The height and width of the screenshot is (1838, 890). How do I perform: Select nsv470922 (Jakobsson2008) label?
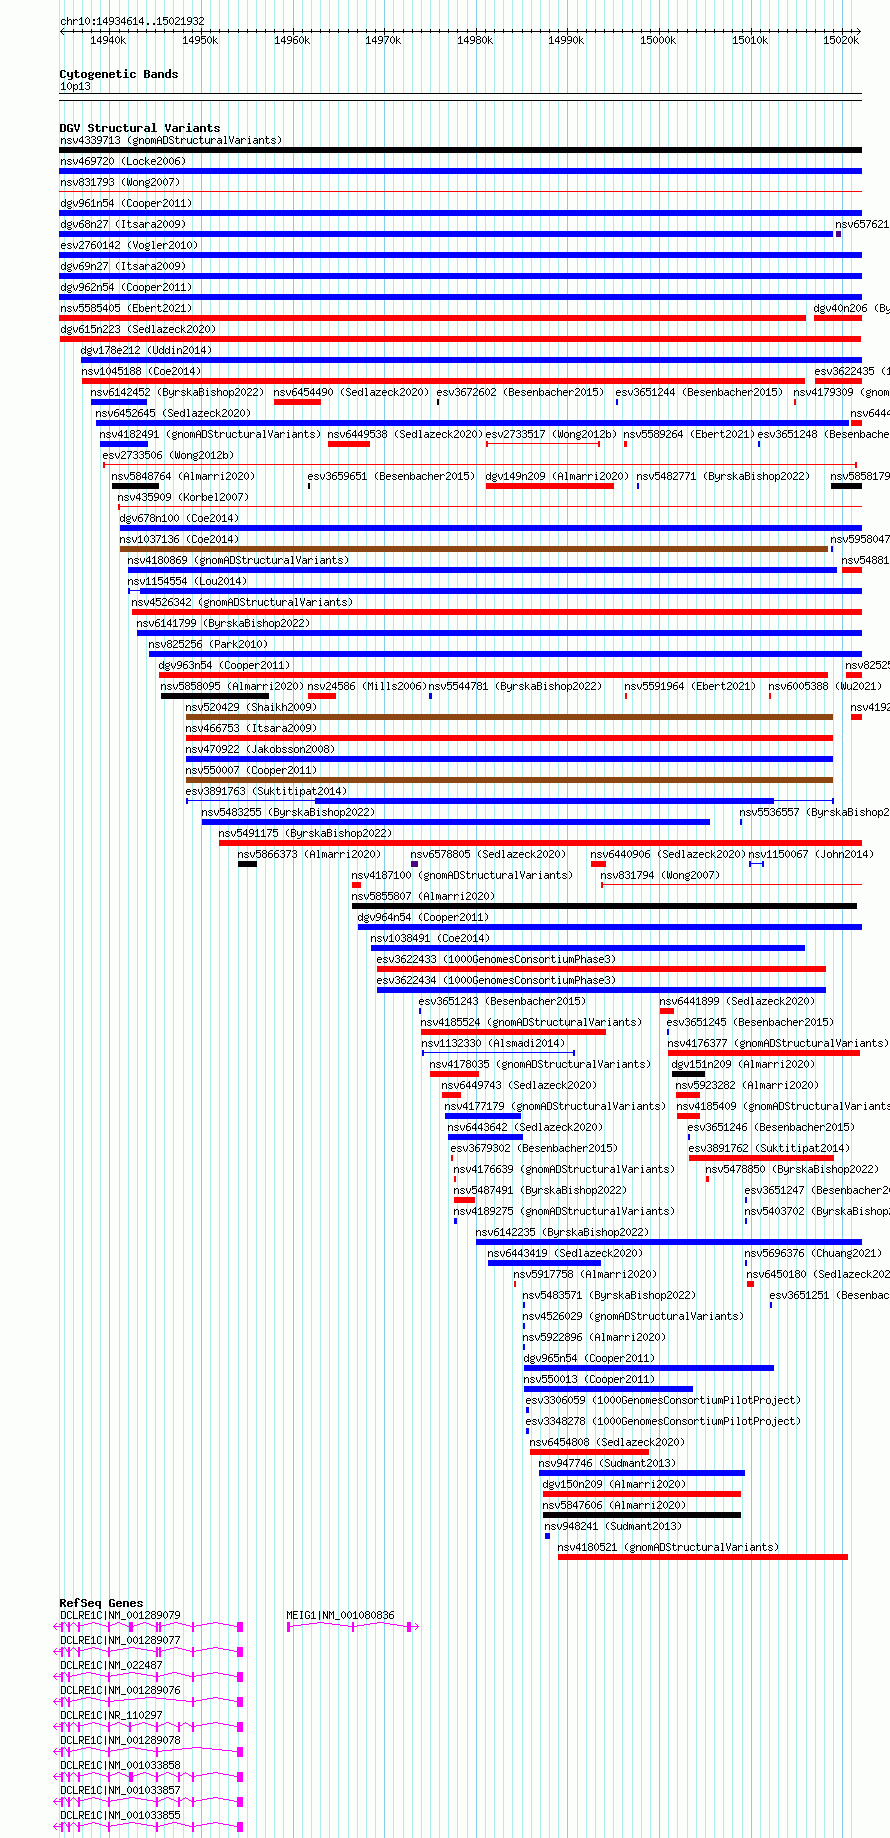pyautogui.click(x=260, y=749)
